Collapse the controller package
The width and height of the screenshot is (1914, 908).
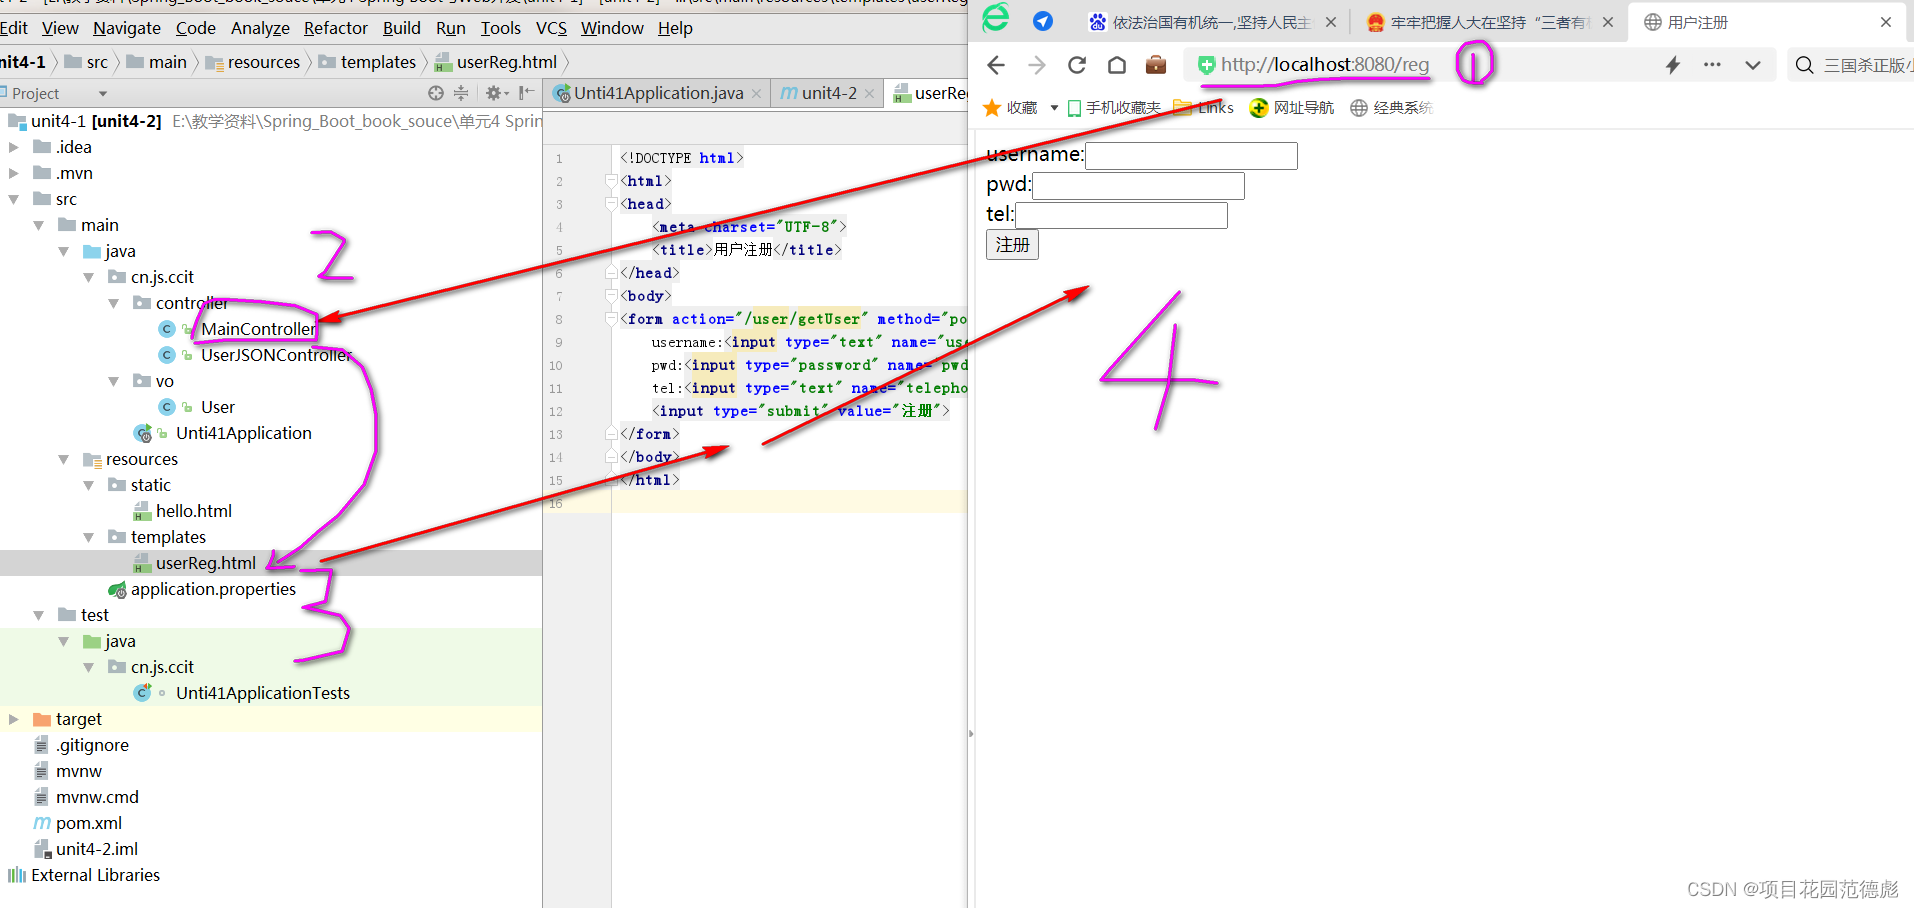pos(113,303)
